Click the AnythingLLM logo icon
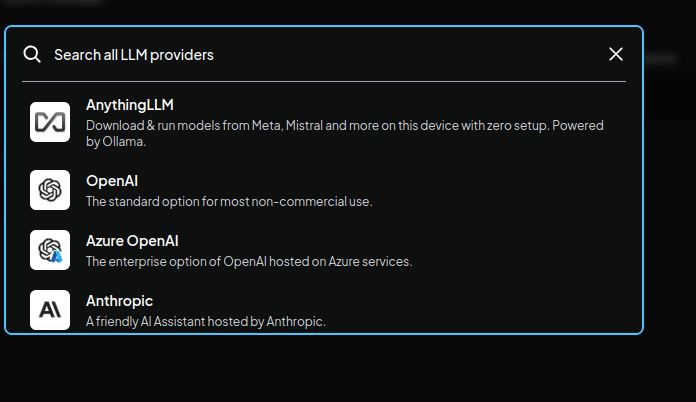 (50, 122)
